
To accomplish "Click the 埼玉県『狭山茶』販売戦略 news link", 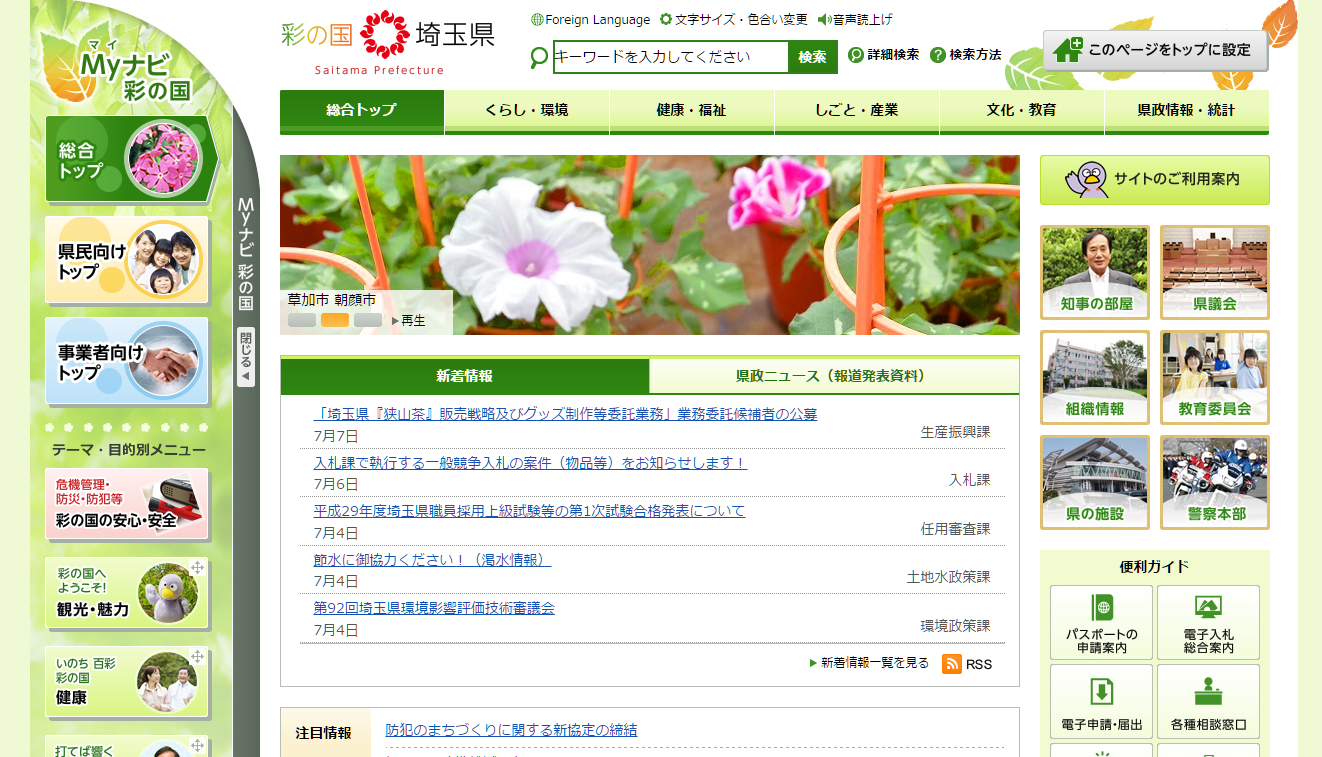I will point(565,414).
